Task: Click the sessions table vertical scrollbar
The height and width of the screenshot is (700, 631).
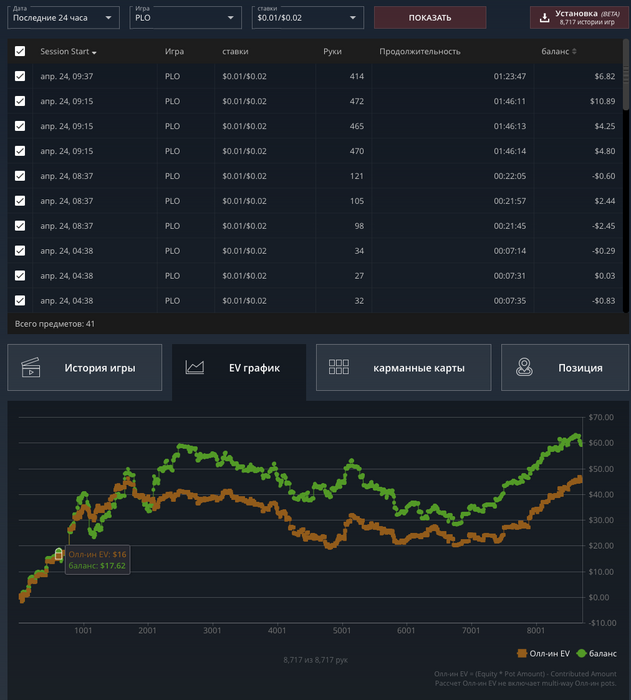Action: click(x=626, y=76)
